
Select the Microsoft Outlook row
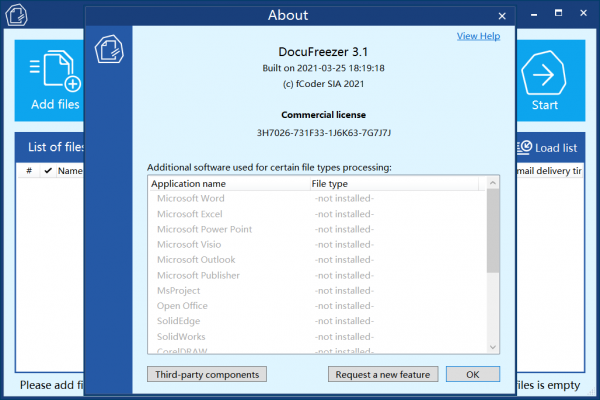(x=317, y=260)
